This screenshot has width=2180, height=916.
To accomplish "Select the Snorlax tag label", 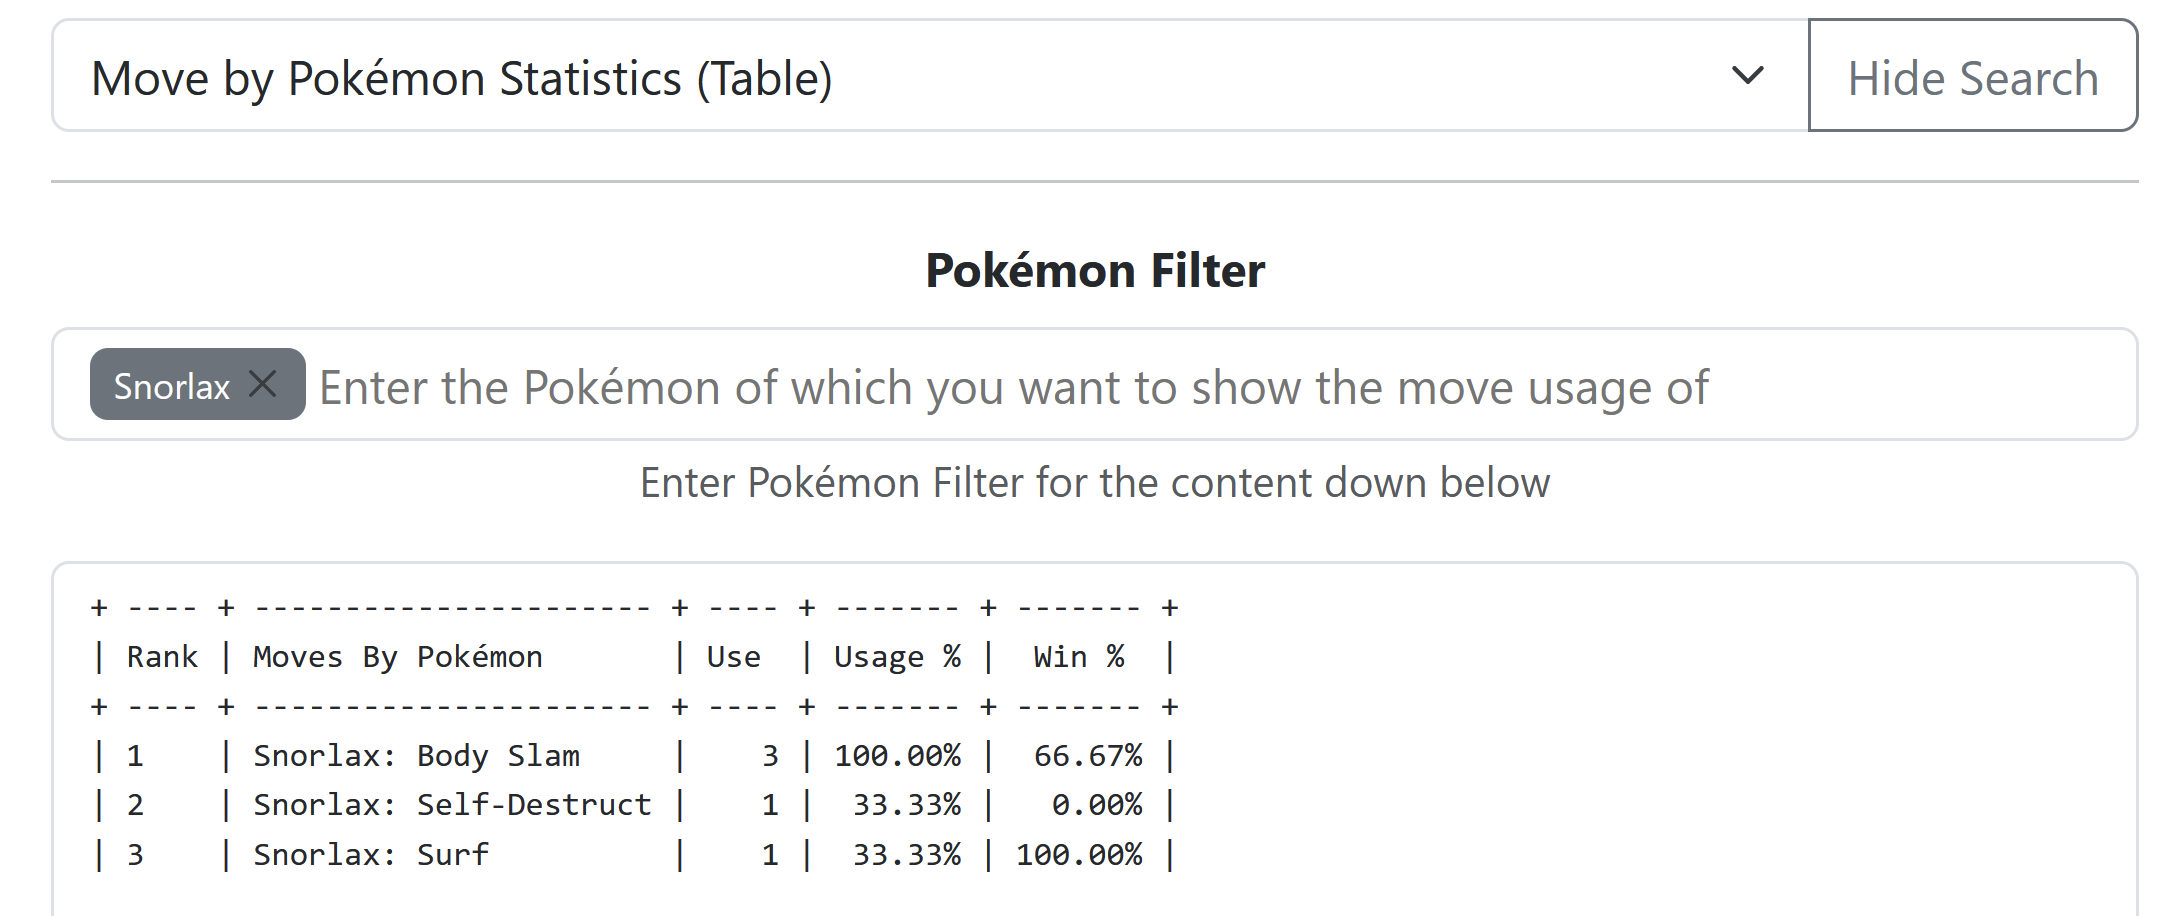I will tap(171, 386).
